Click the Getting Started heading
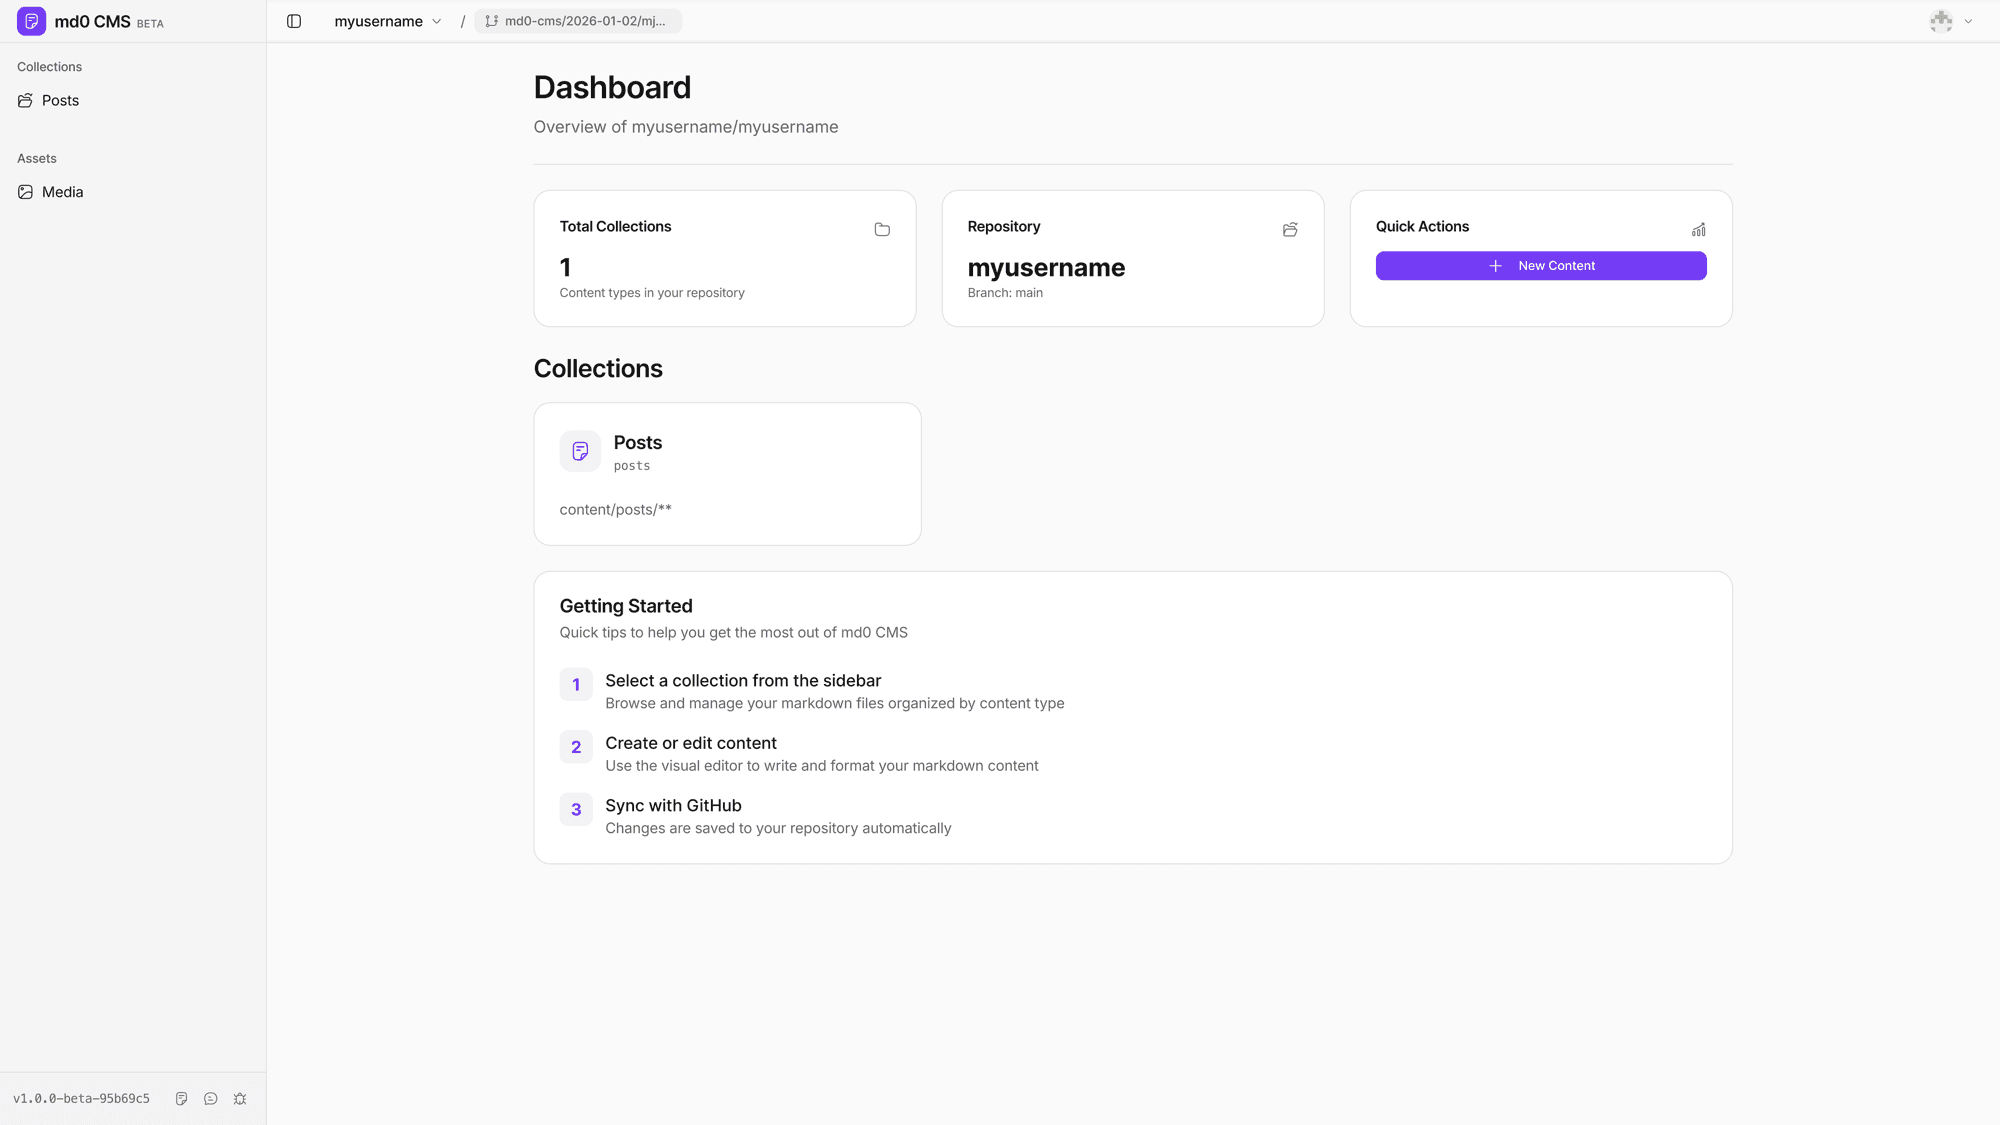The image size is (2000, 1125). (626, 606)
